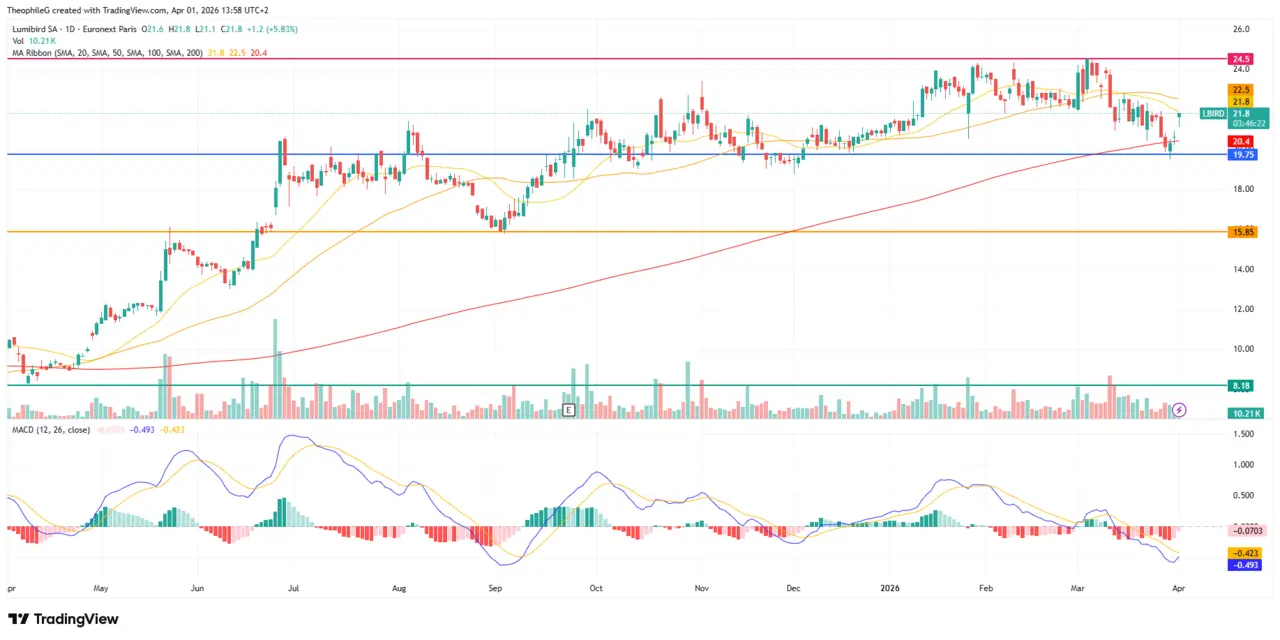This screenshot has width=1280, height=640.
Task: Click the lightning bolt flash icon on the volume pane
Action: [x=1179, y=411]
